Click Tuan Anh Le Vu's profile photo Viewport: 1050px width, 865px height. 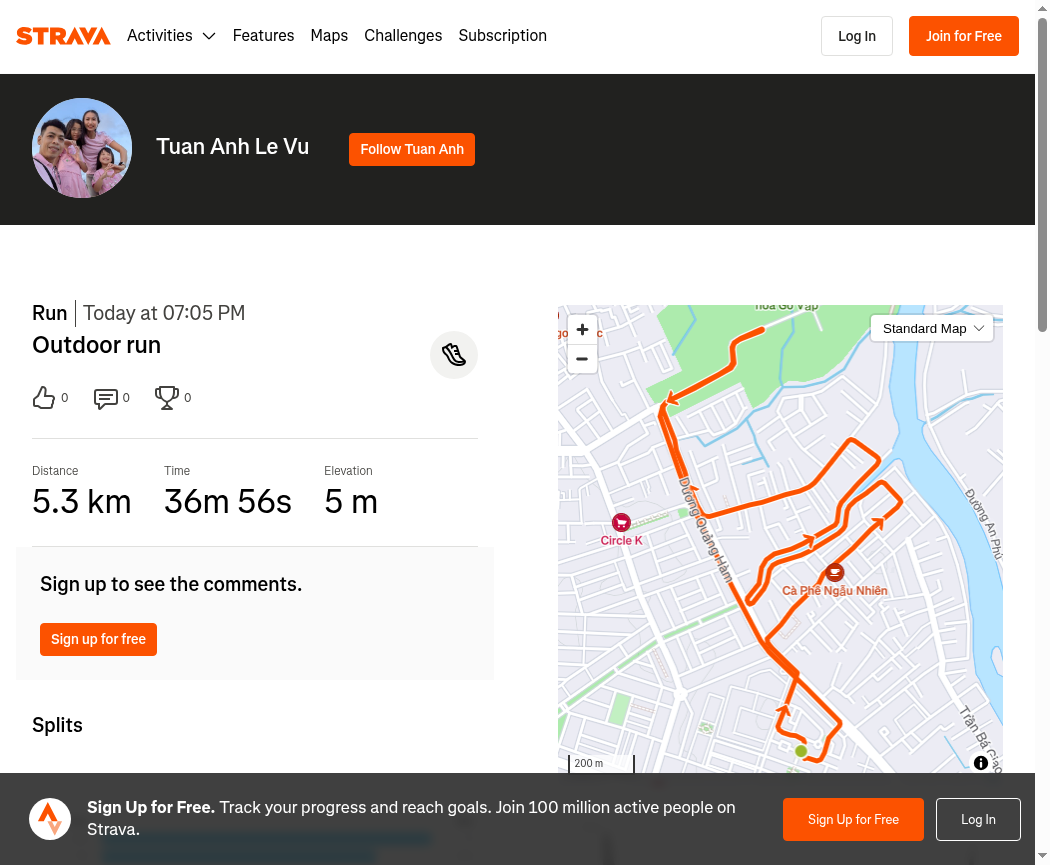82,148
